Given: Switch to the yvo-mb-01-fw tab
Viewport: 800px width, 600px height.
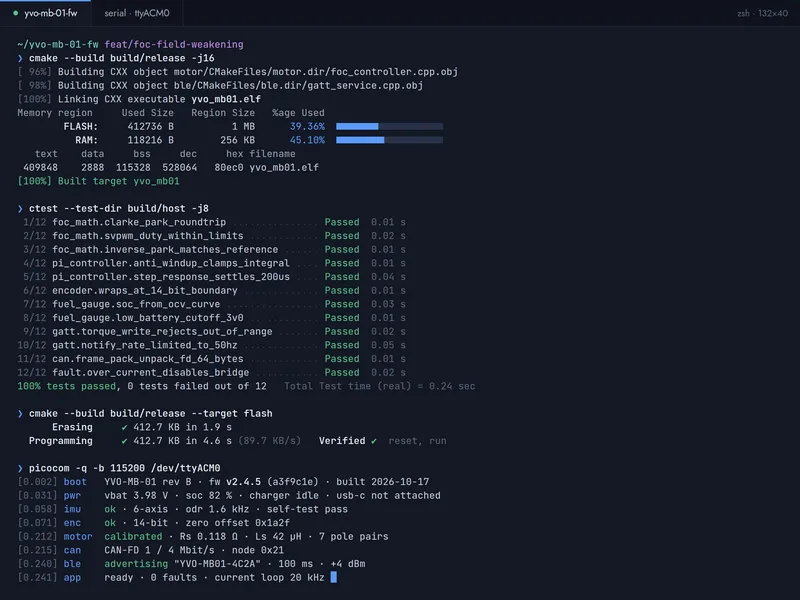Looking at the screenshot, I should [45, 13].
